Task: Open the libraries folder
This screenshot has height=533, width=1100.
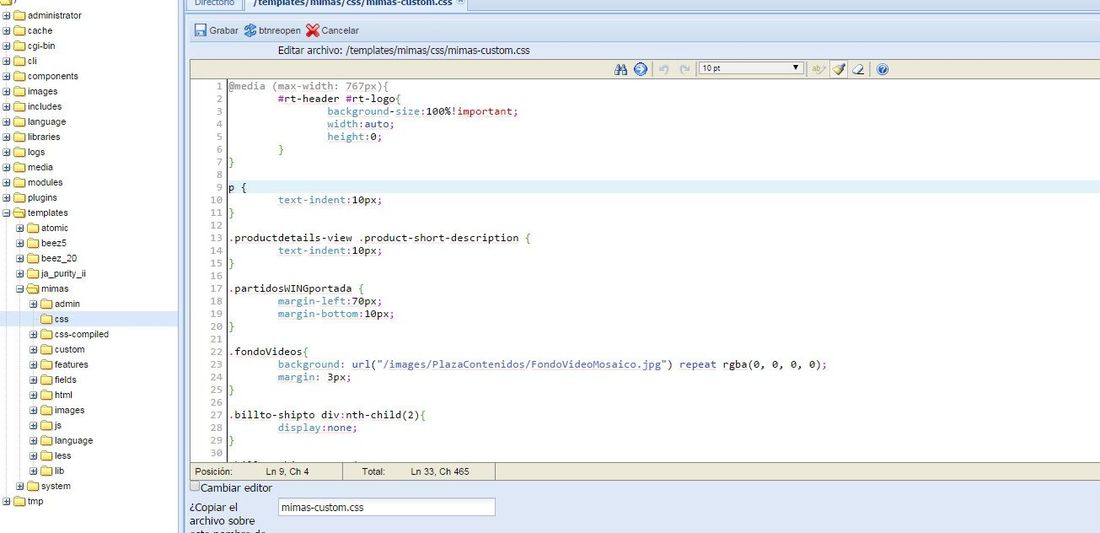Action: [x=43, y=137]
